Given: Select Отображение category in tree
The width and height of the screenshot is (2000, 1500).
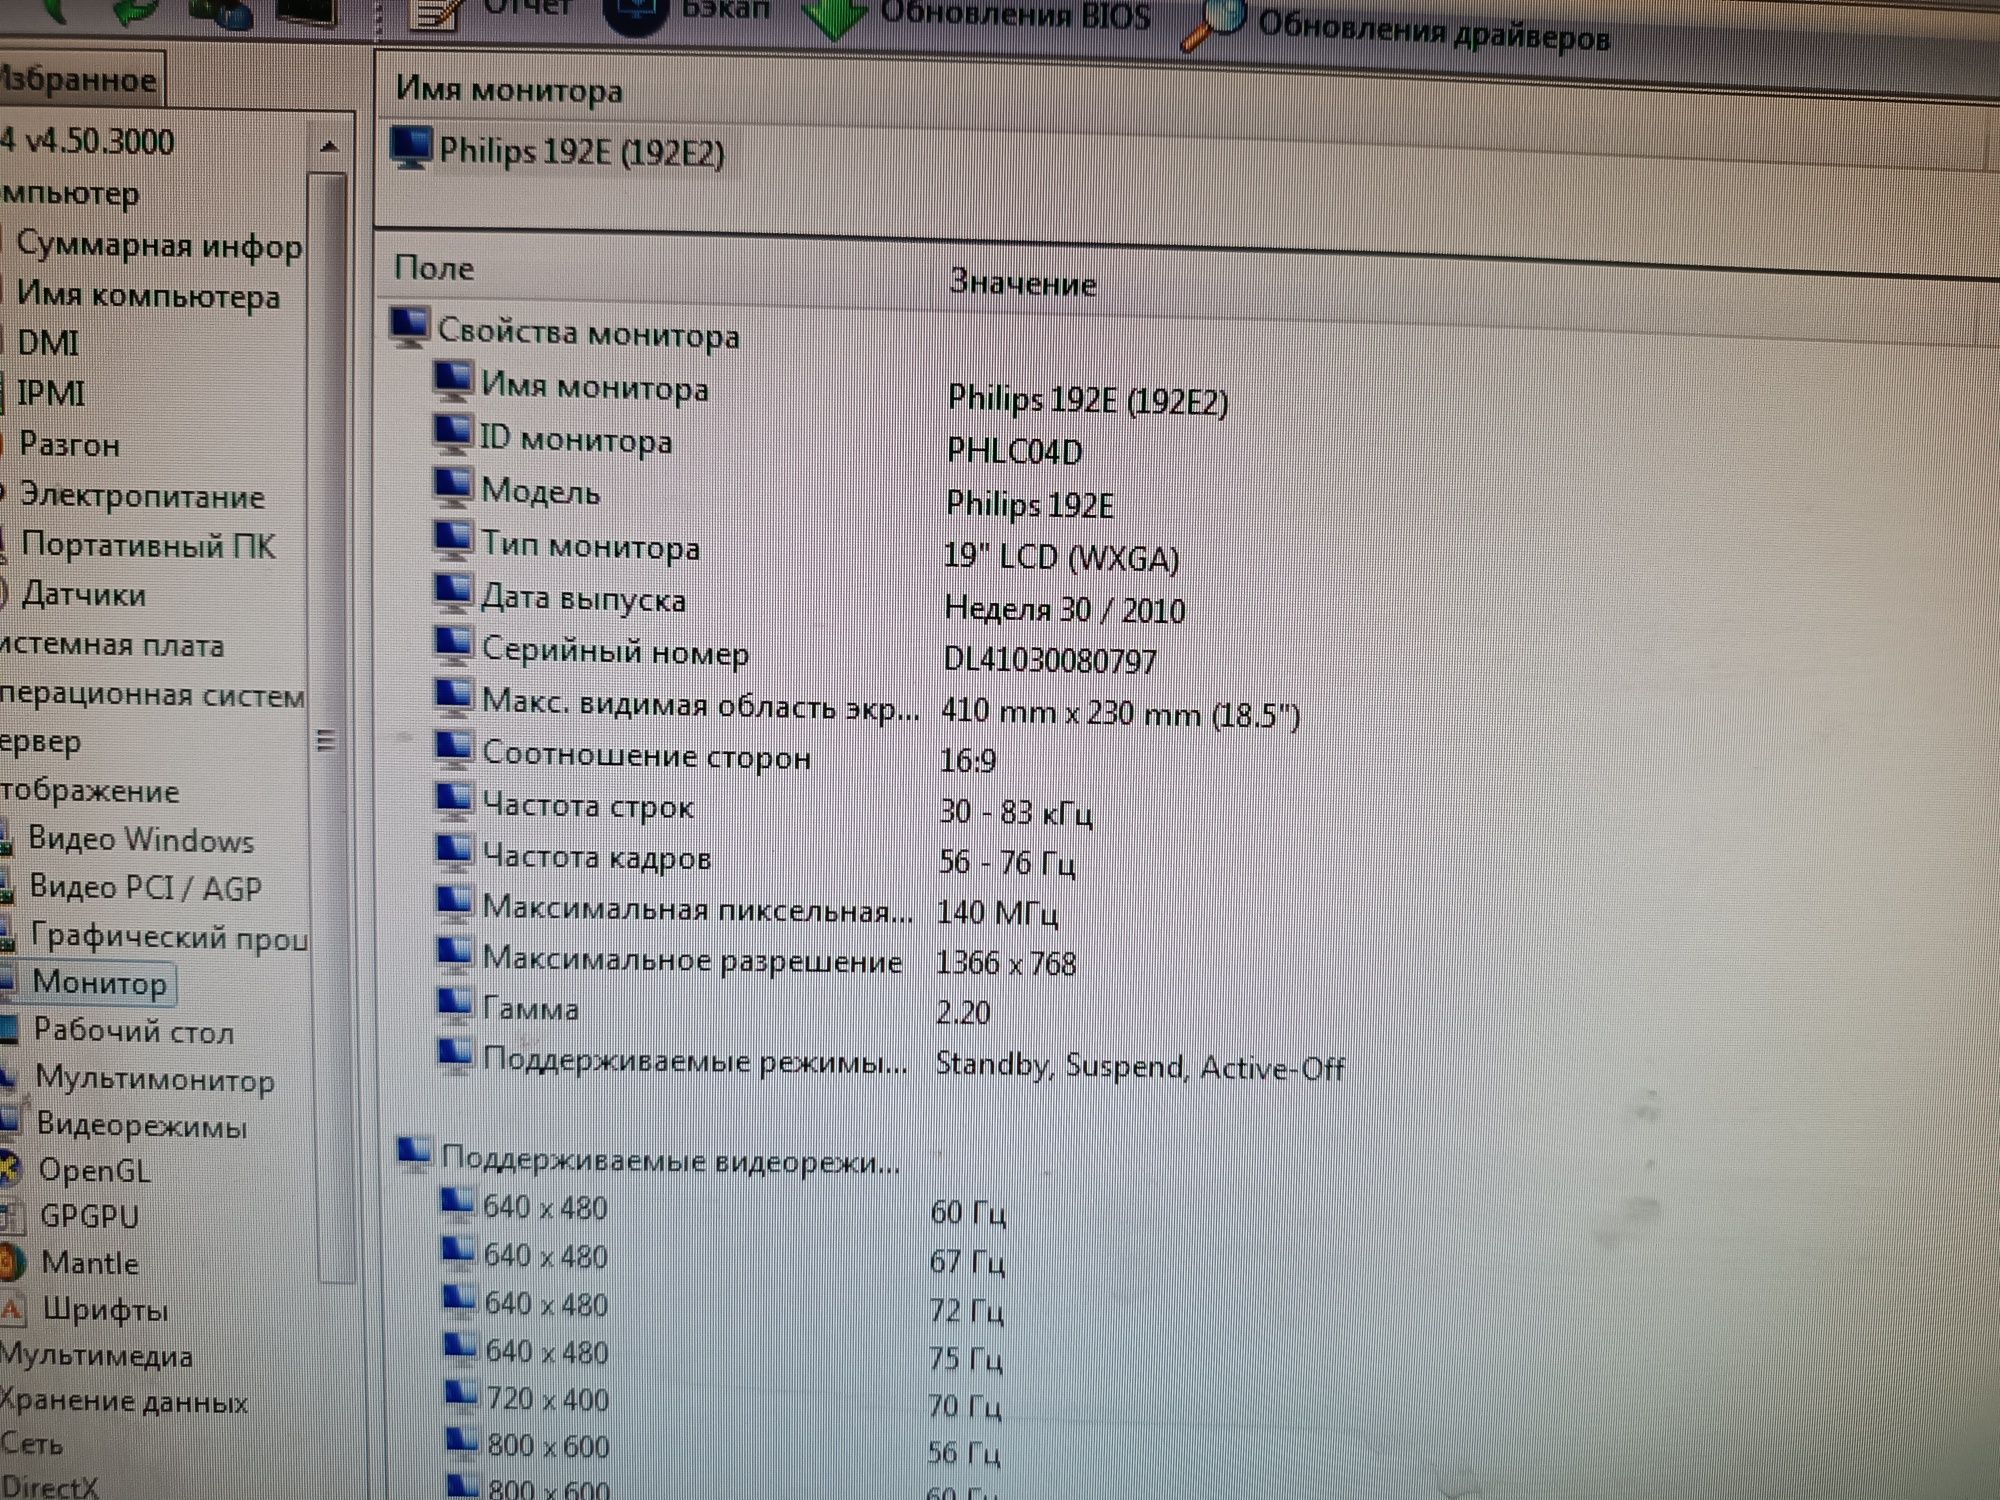Looking at the screenshot, I should pos(89,791).
